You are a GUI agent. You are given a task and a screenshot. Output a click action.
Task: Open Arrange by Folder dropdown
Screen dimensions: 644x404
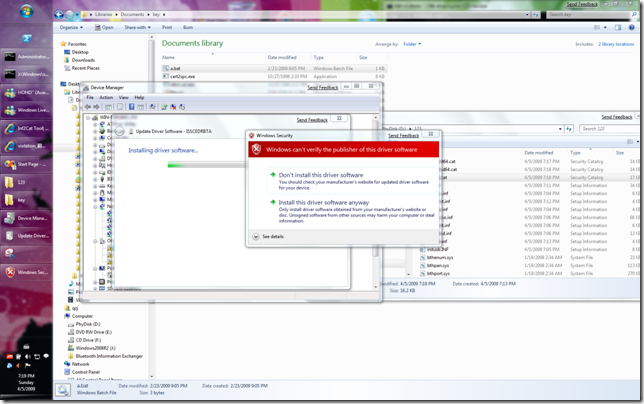tap(412, 44)
